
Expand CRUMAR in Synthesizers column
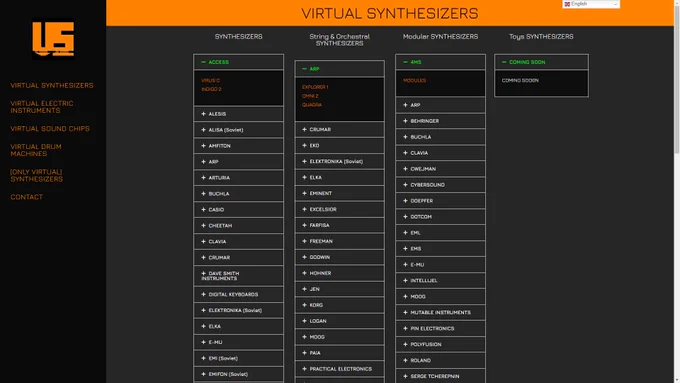tap(239, 257)
